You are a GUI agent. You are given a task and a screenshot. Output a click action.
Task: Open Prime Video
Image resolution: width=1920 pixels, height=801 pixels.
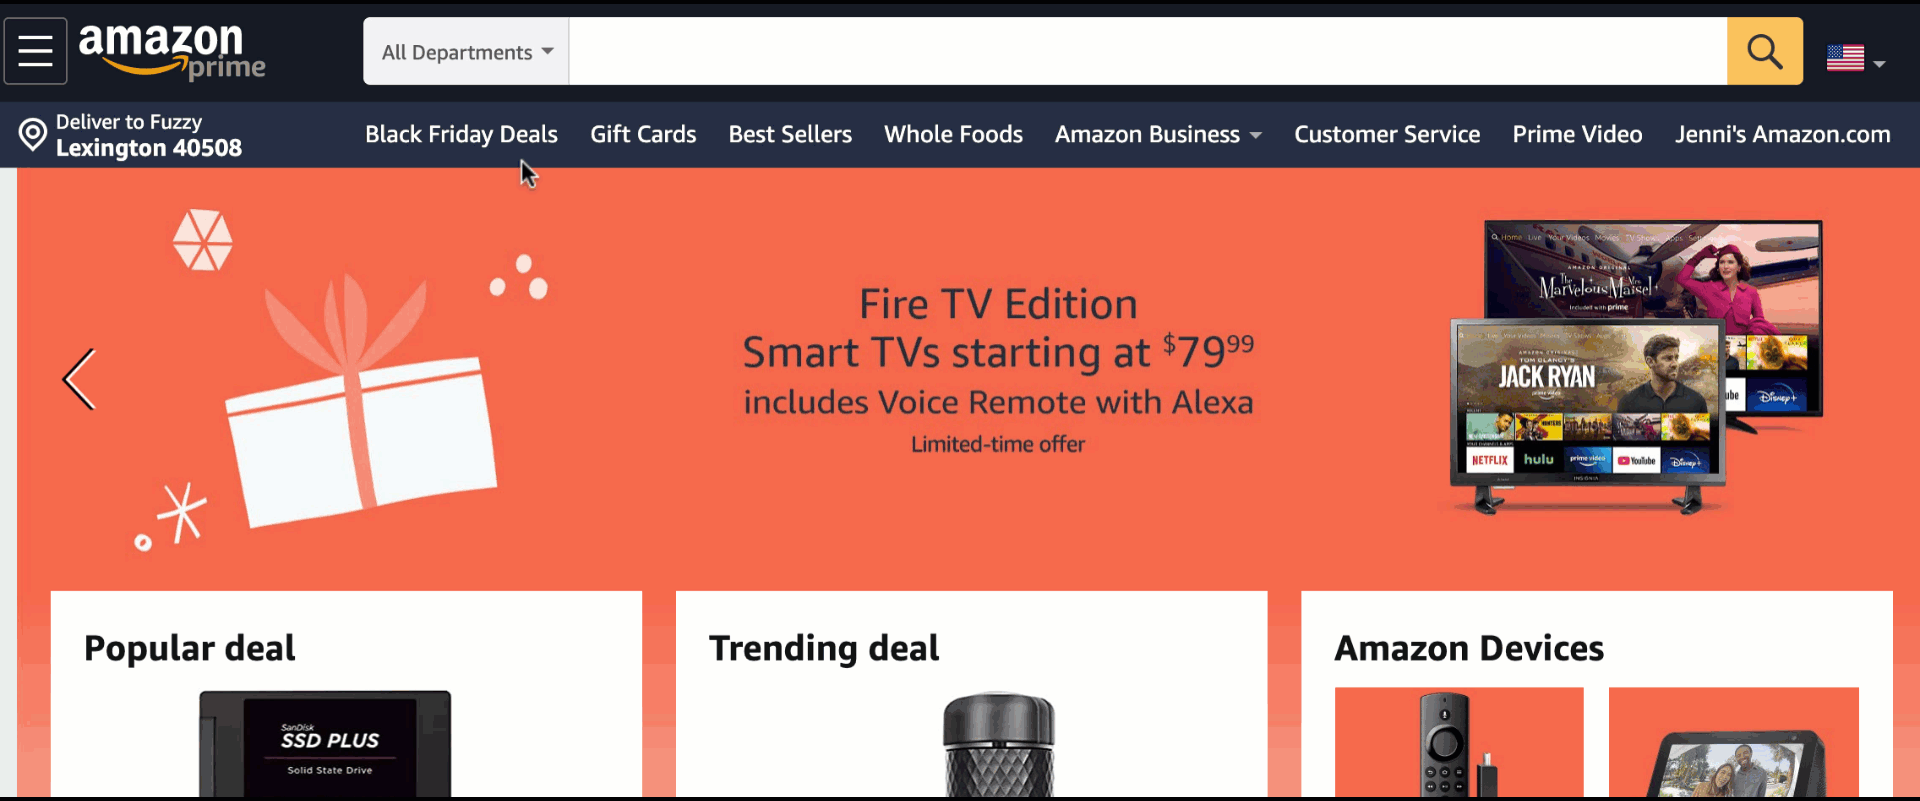coord(1577,134)
